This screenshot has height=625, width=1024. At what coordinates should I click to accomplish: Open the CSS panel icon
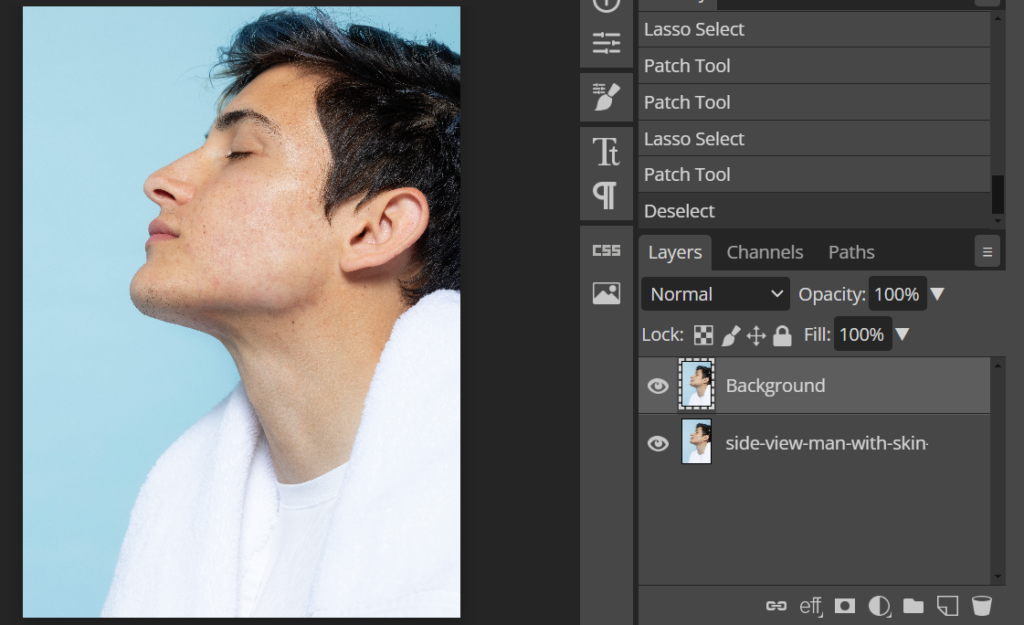coord(606,251)
